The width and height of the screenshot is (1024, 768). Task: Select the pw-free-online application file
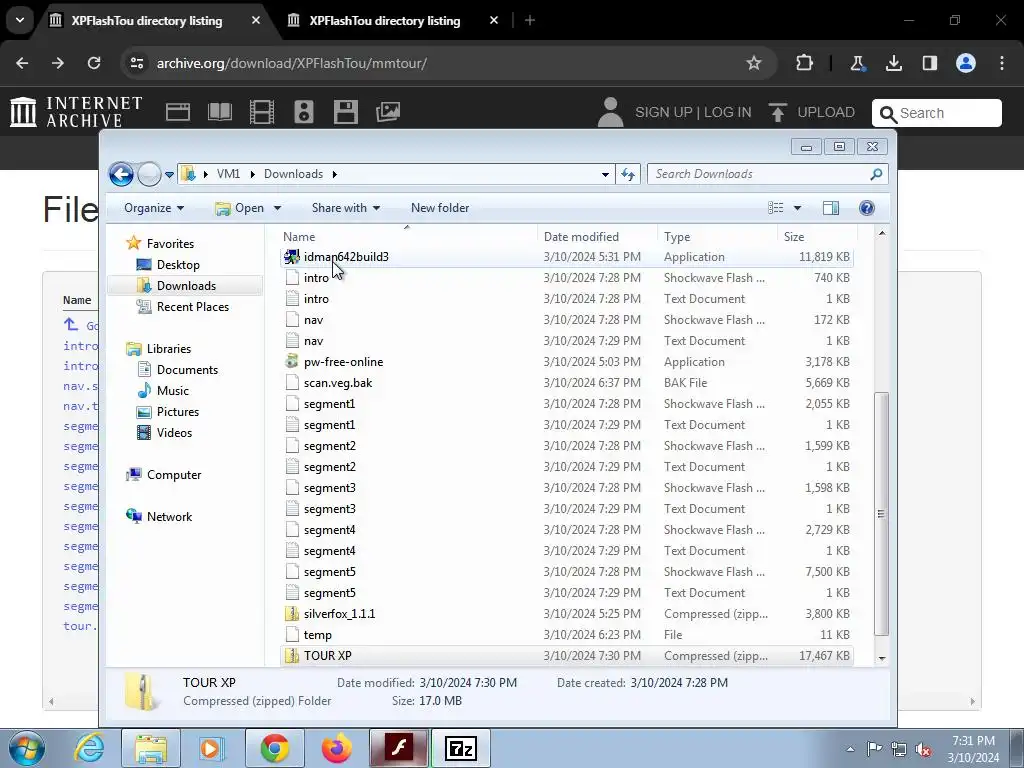[x=566, y=362]
